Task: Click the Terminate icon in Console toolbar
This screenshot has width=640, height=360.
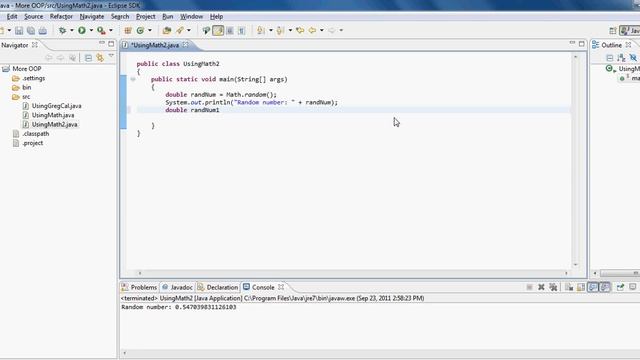Action: (x=529, y=287)
